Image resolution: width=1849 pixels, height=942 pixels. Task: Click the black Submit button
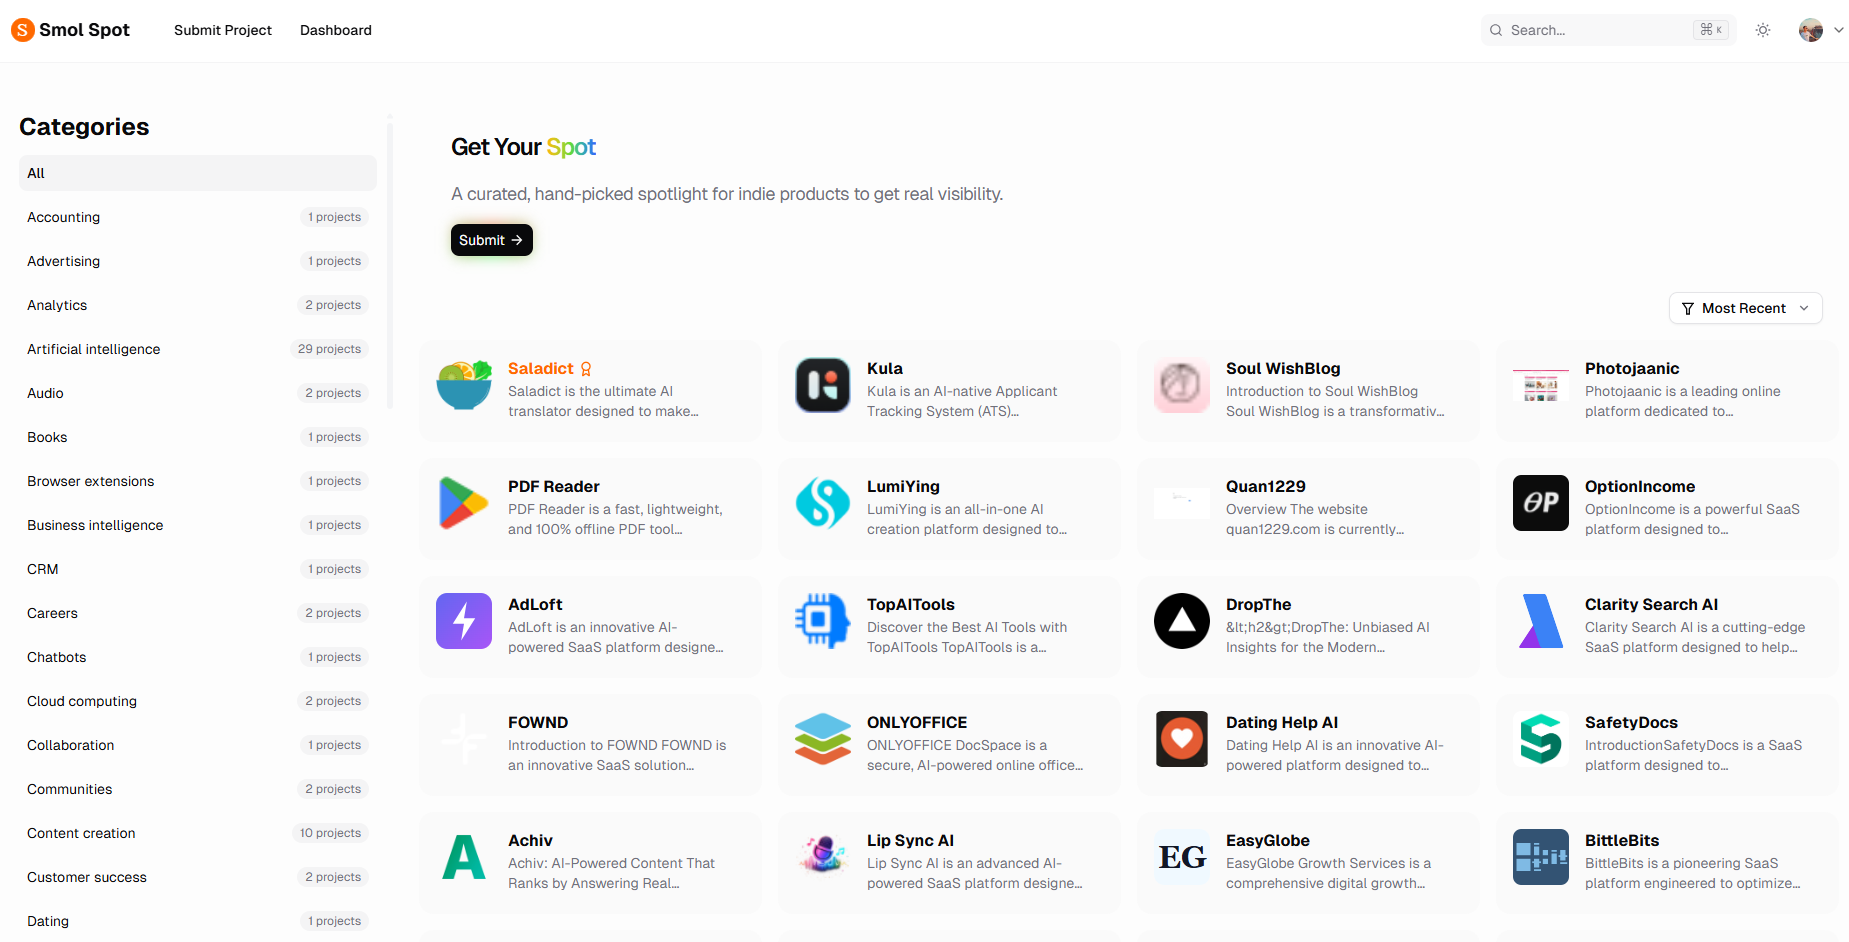point(492,240)
